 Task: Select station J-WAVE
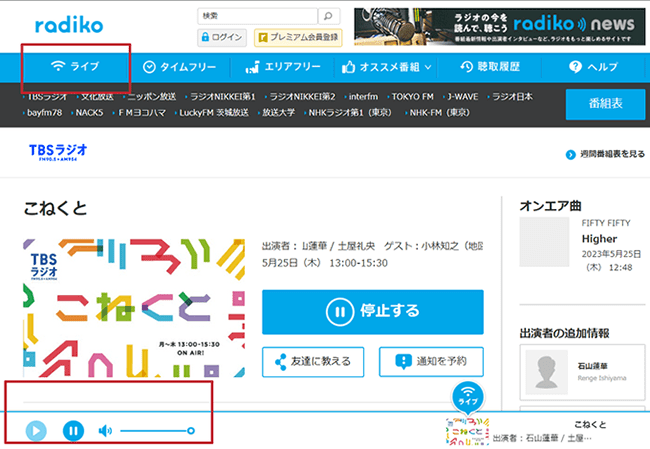coord(463,97)
